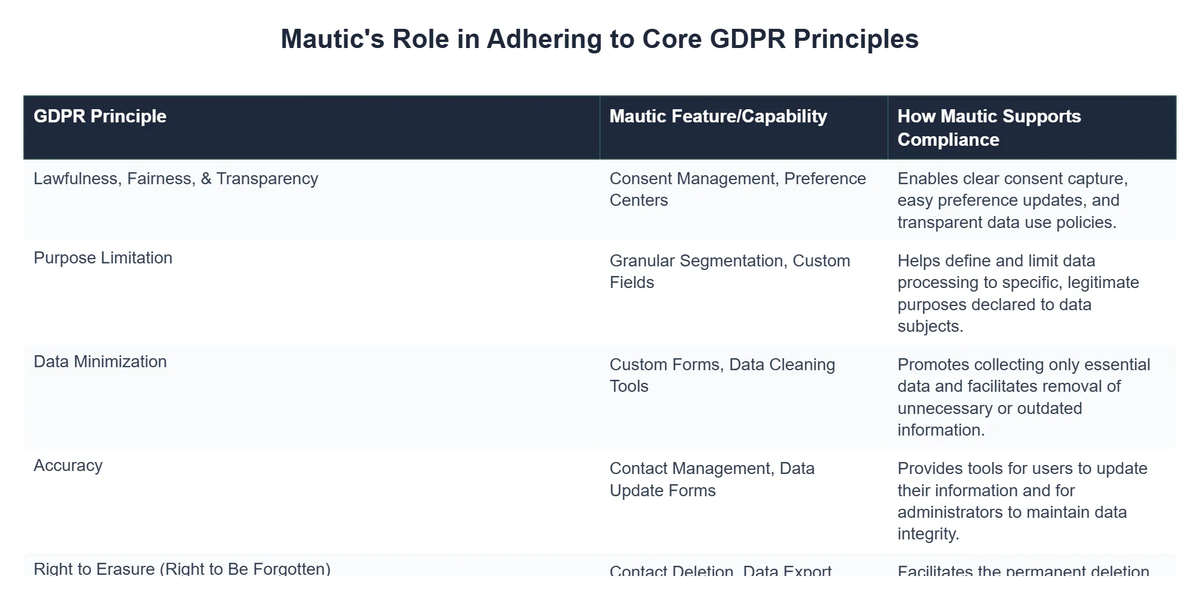Click the text promoting collecting only essential data
Screen dimensions: 1200x600
coord(1023,397)
